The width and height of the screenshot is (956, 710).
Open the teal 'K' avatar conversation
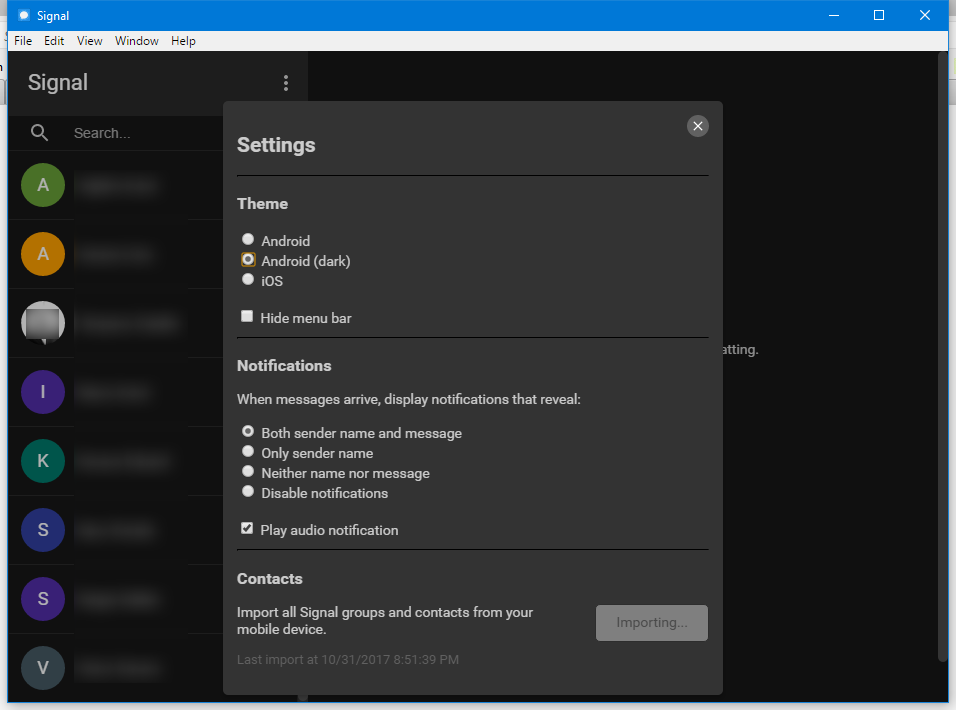43,461
